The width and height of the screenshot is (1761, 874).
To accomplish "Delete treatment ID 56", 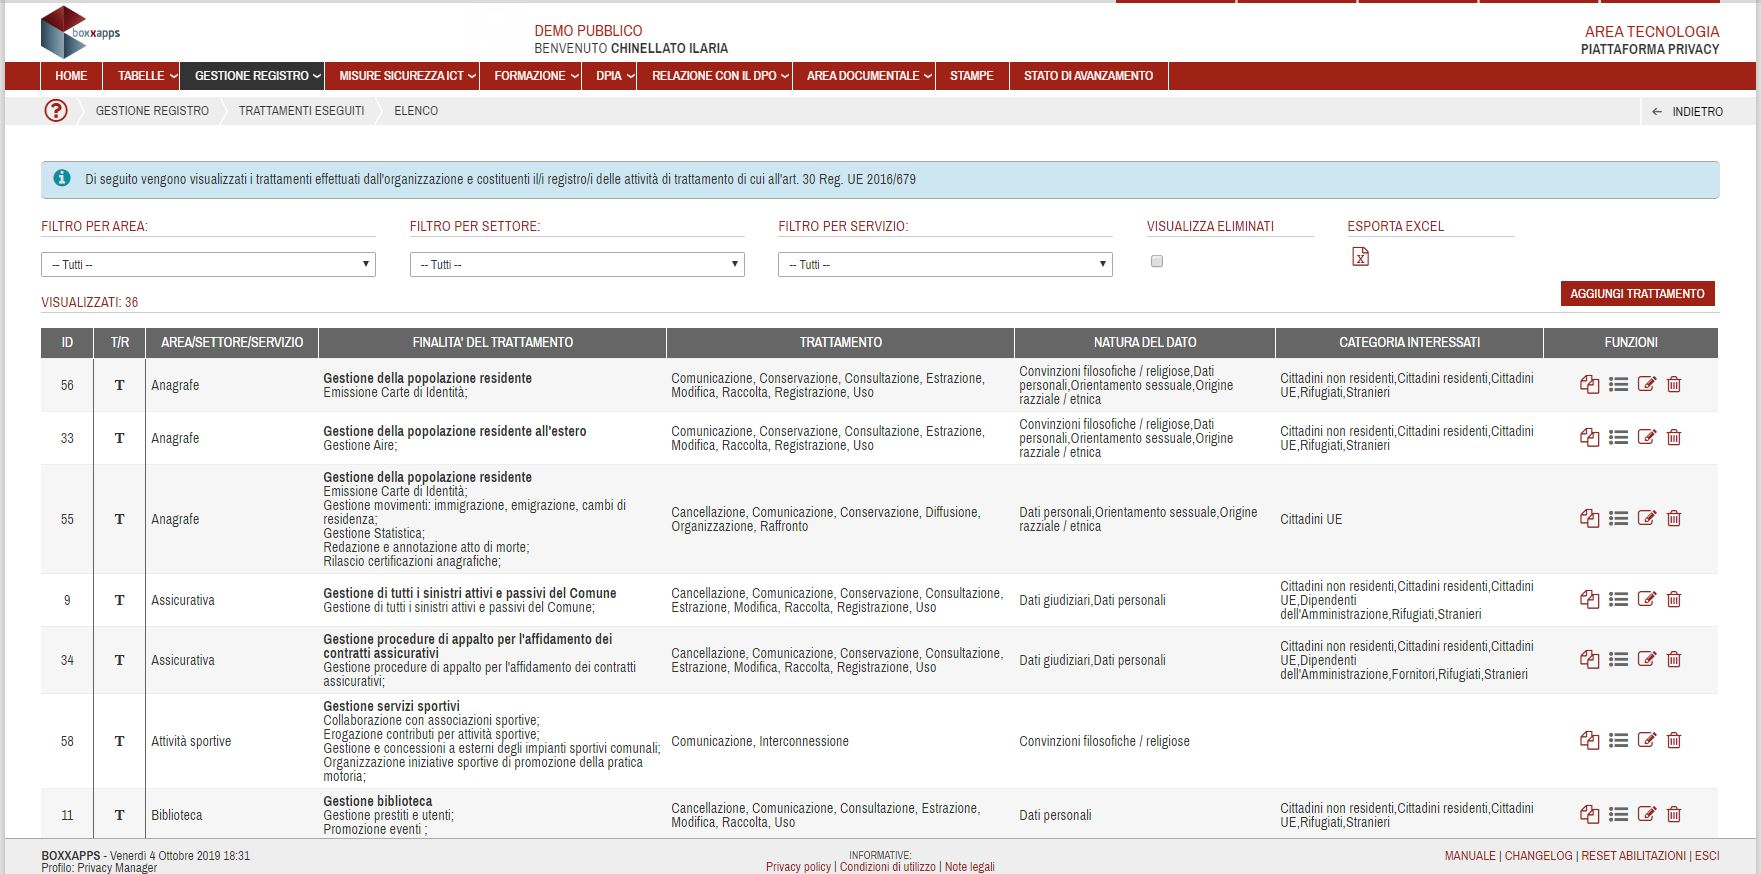I will 1674,385.
